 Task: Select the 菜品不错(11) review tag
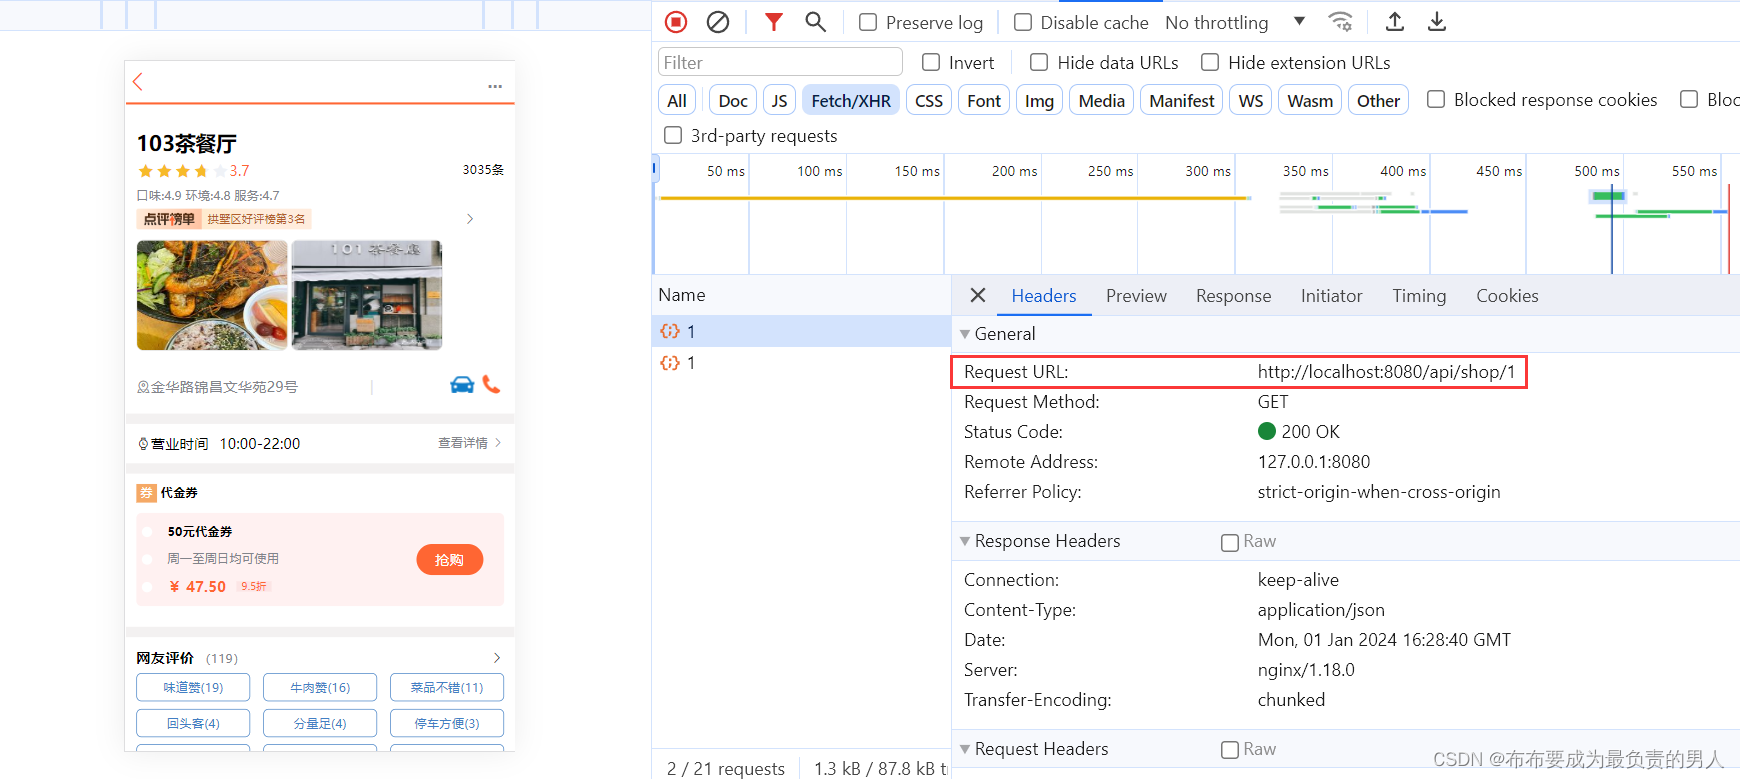[446, 687]
